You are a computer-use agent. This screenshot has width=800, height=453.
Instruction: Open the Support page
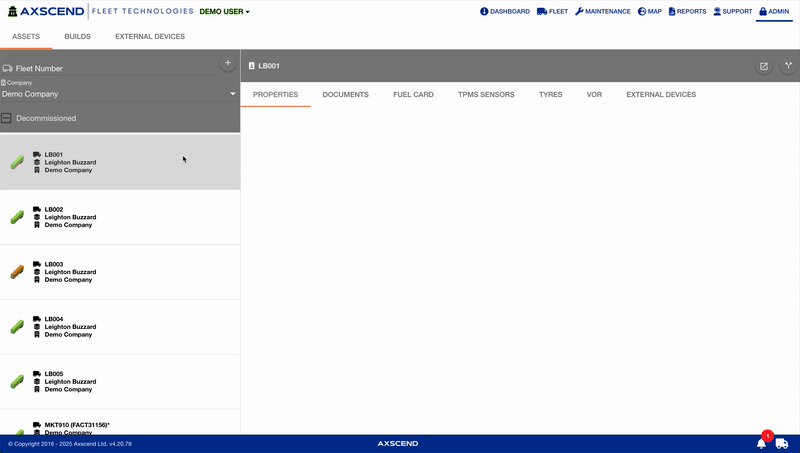click(732, 12)
